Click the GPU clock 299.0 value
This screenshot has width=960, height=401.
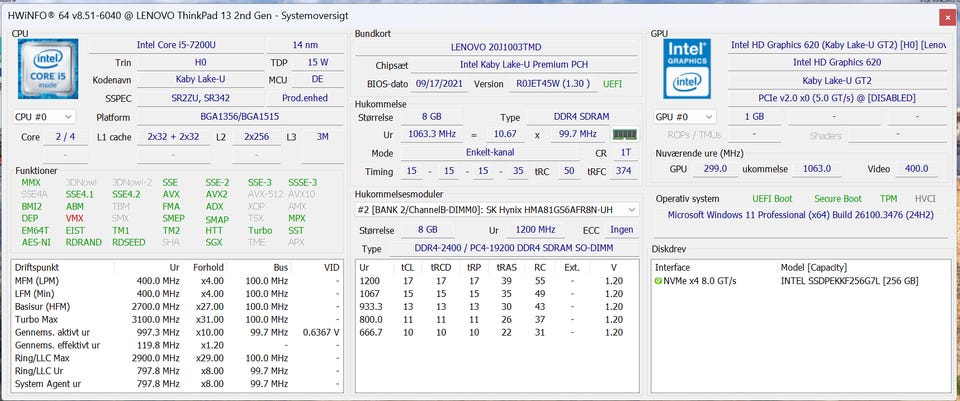pos(715,169)
